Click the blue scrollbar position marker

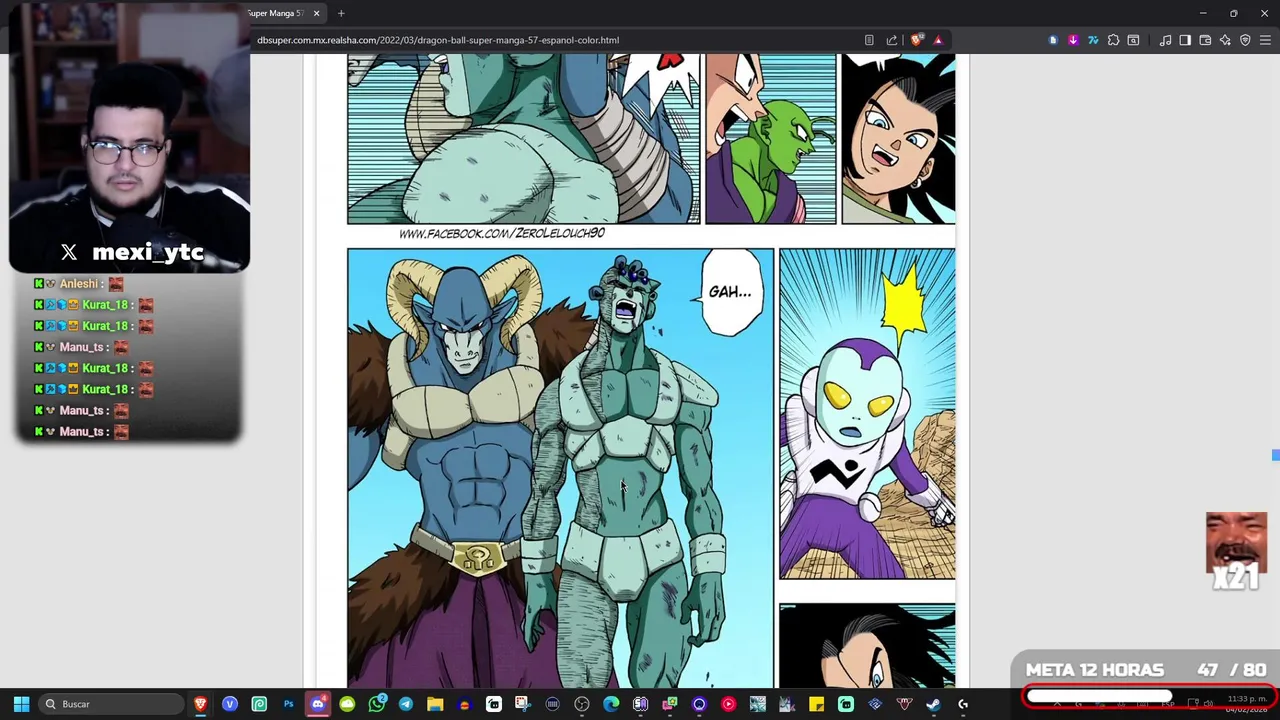[x=1276, y=455]
